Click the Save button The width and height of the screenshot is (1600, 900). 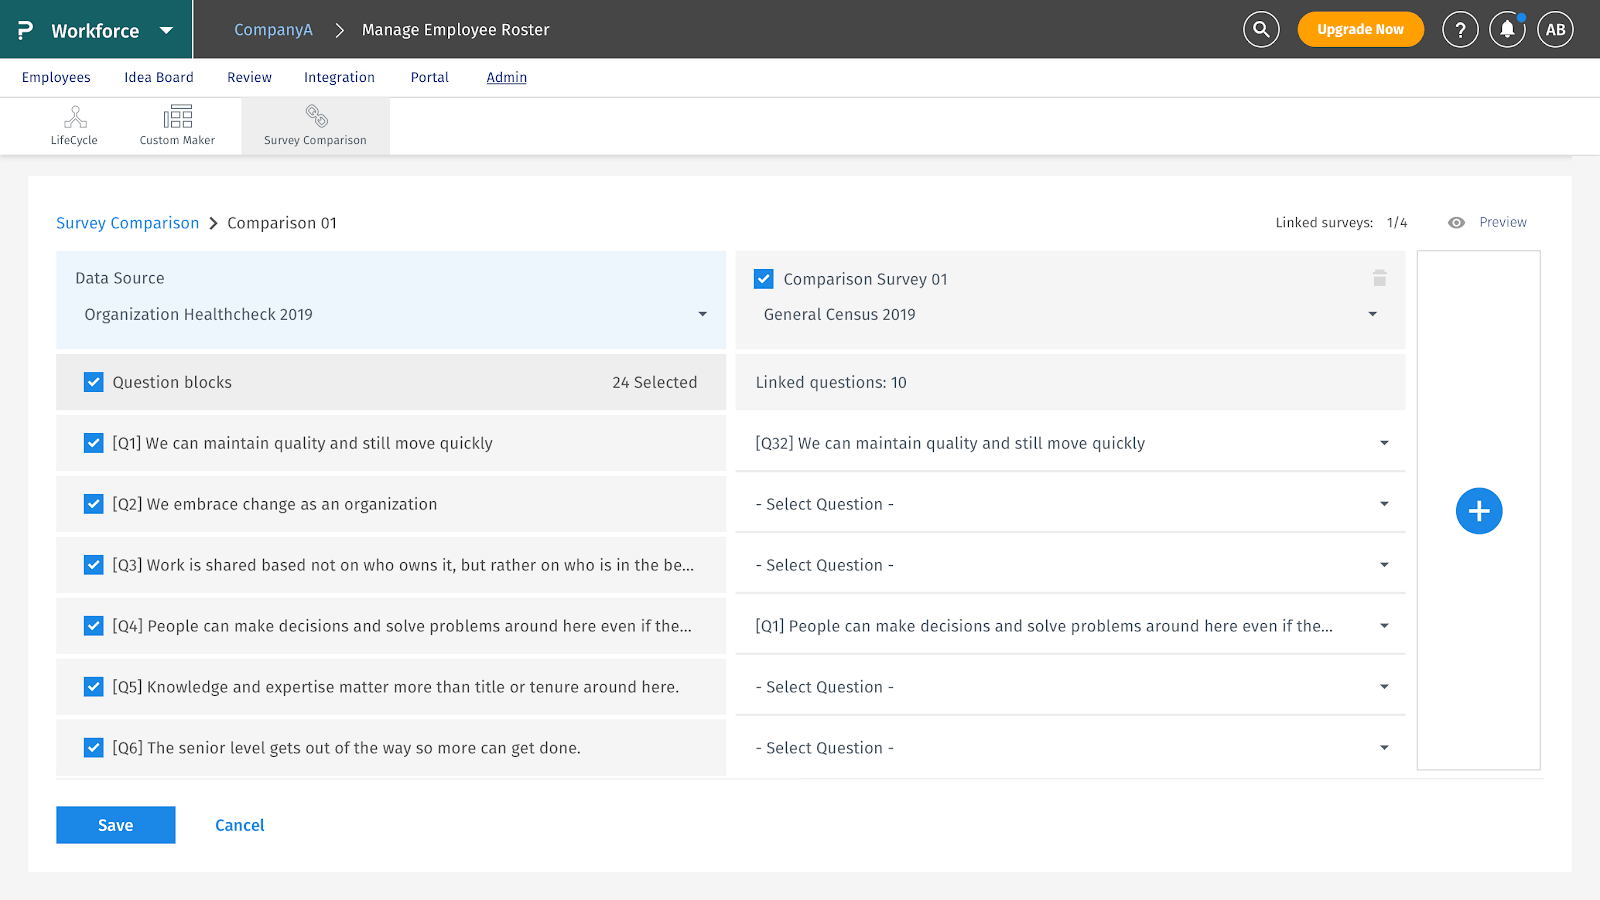click(115, 825)
